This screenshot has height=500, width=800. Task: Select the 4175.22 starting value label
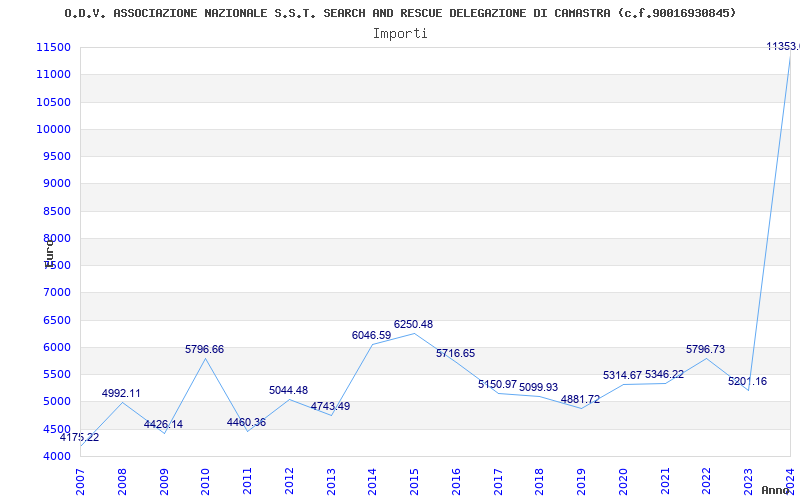coord(79,437)
